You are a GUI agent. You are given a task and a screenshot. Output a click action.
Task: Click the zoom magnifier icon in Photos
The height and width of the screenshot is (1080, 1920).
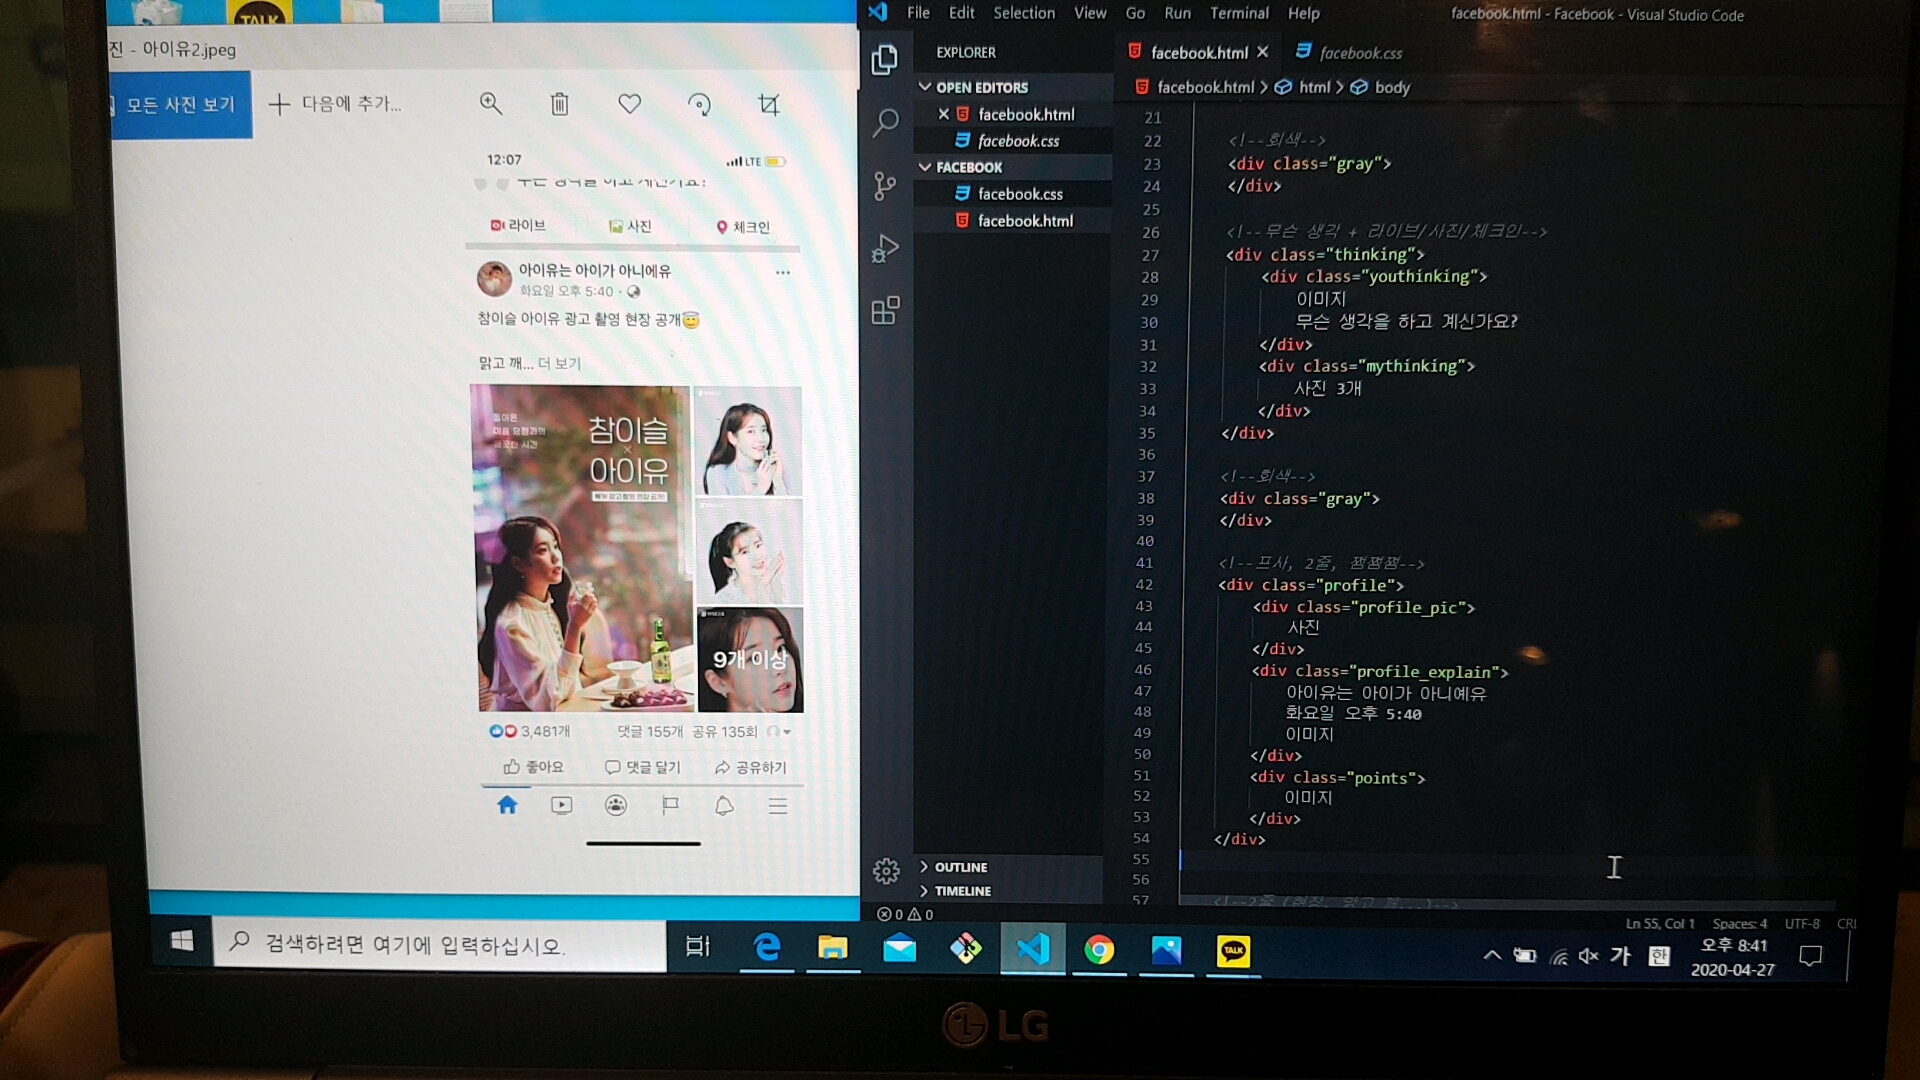(x=490, y=103)
